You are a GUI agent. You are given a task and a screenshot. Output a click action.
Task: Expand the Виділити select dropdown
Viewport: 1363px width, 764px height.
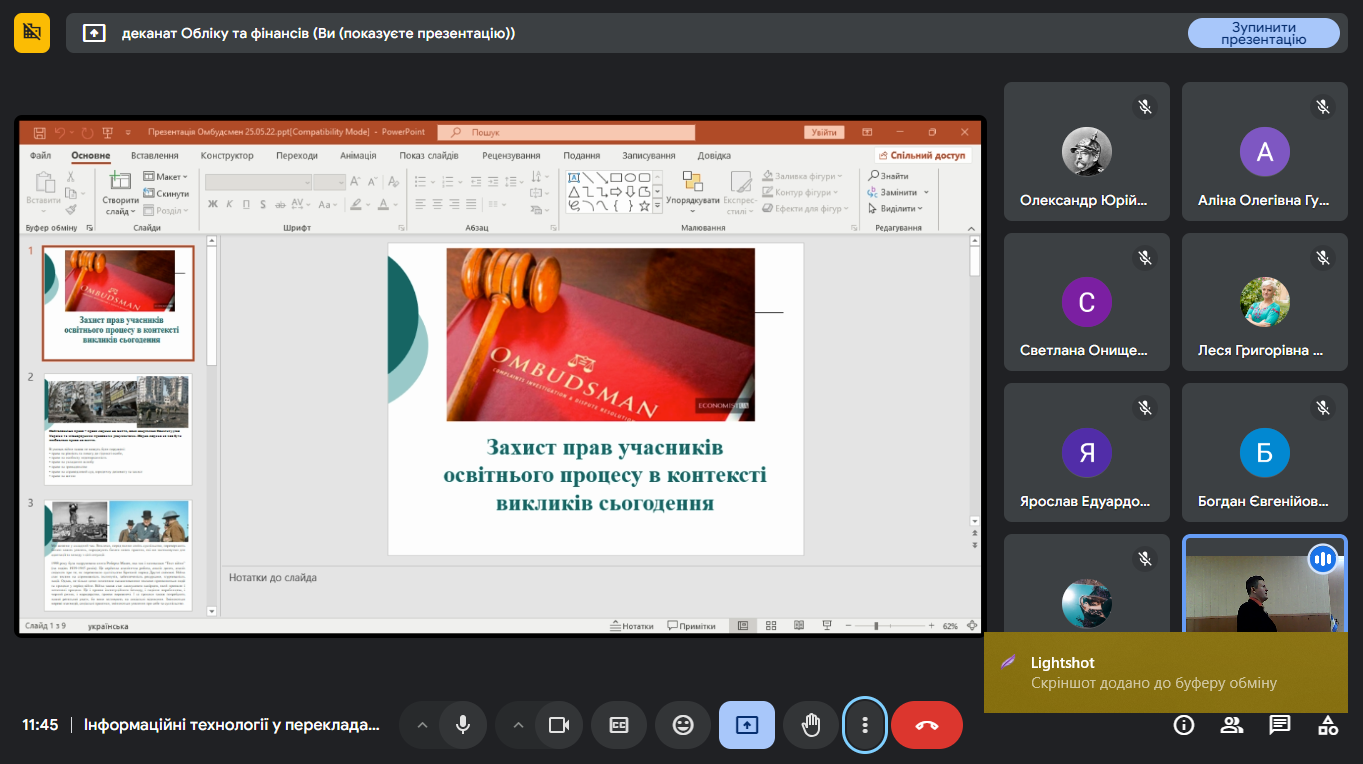pos(895,209)
